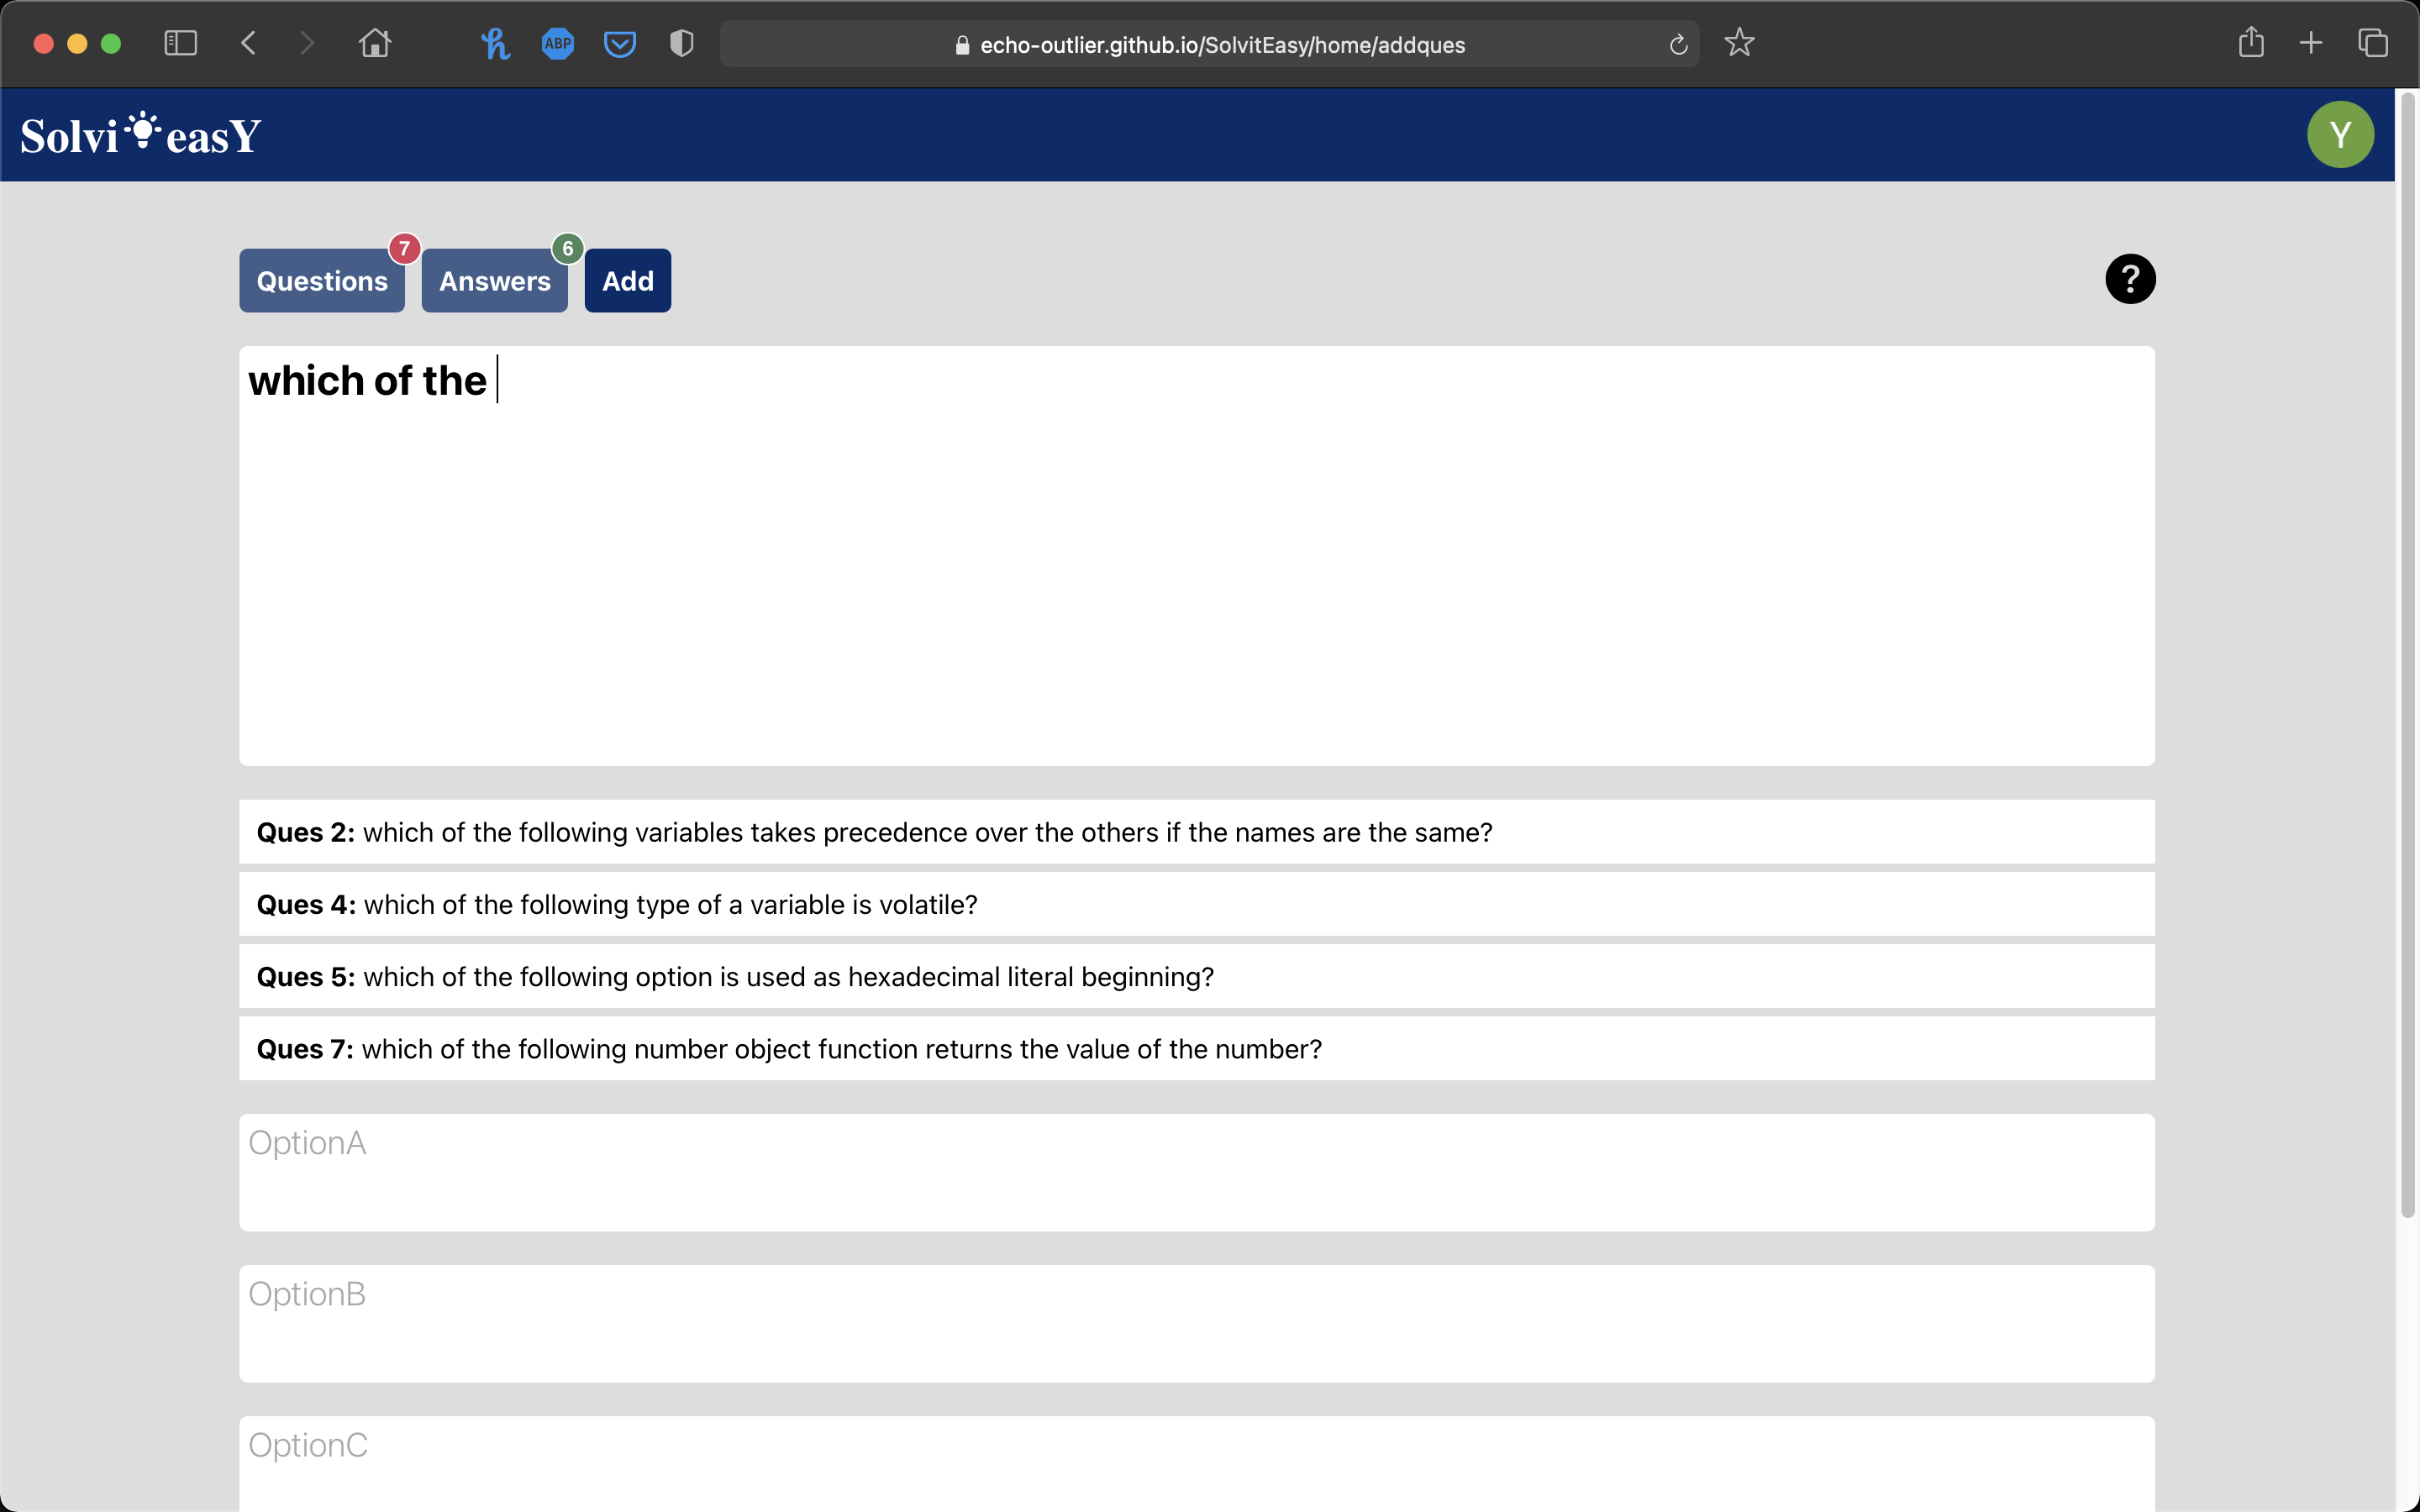Save page with the Pocket icon
Image resolution: width=2420 pixels, height=1512 pixels.
620,44
